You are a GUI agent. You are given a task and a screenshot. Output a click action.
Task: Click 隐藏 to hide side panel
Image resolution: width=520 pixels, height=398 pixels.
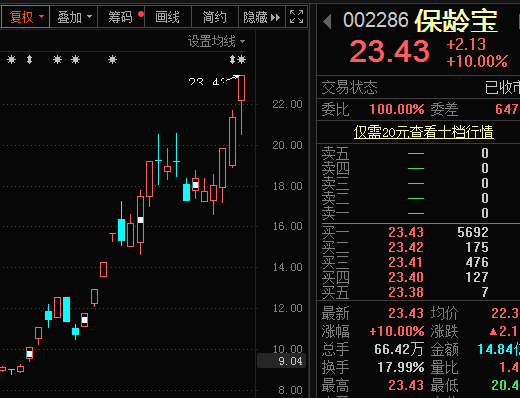tap(262, 17)
